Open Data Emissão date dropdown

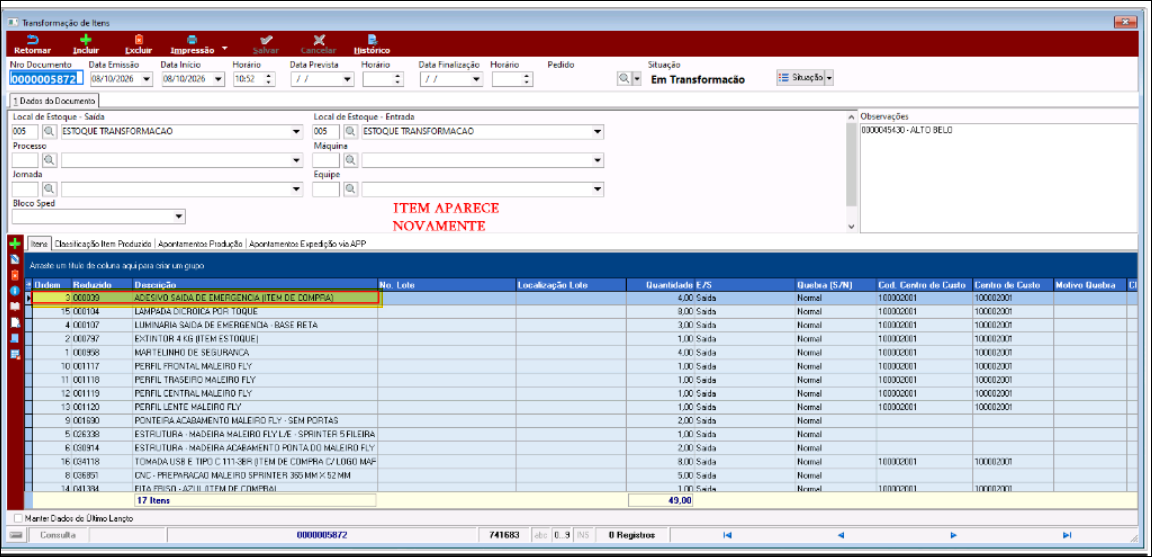tap(145, 79)
